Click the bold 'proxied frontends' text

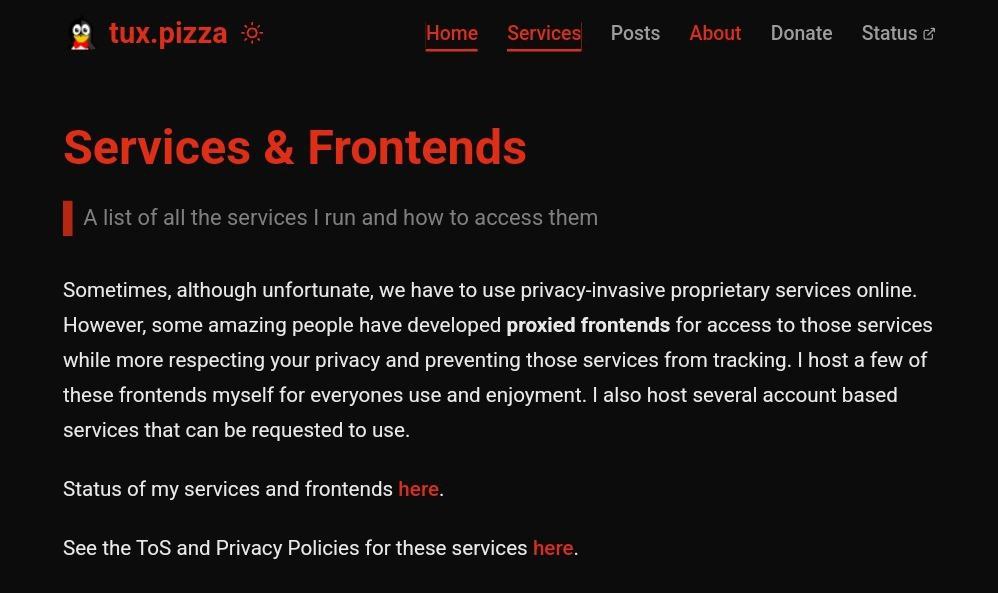point(588,325)
